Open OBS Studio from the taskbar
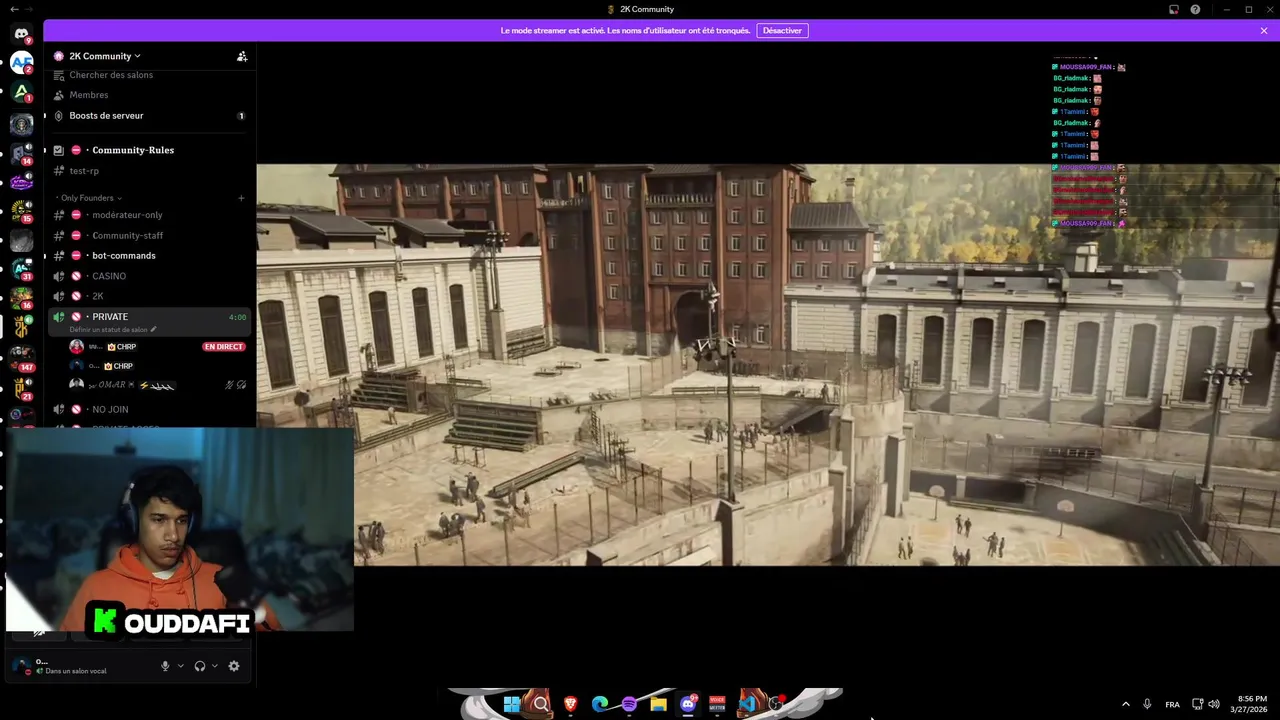Image resolution: width=1280 pixels, height=720 pixels. [776, 704]
